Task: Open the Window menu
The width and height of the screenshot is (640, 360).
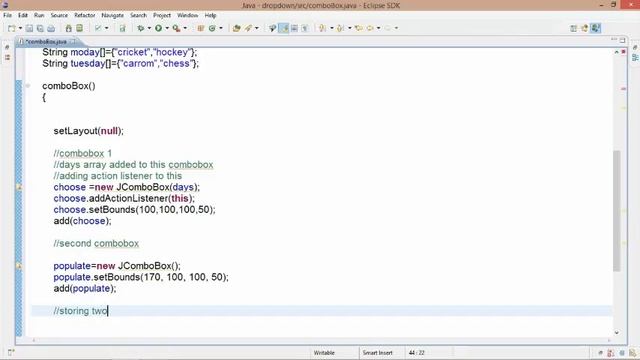Action: (187, 15)
